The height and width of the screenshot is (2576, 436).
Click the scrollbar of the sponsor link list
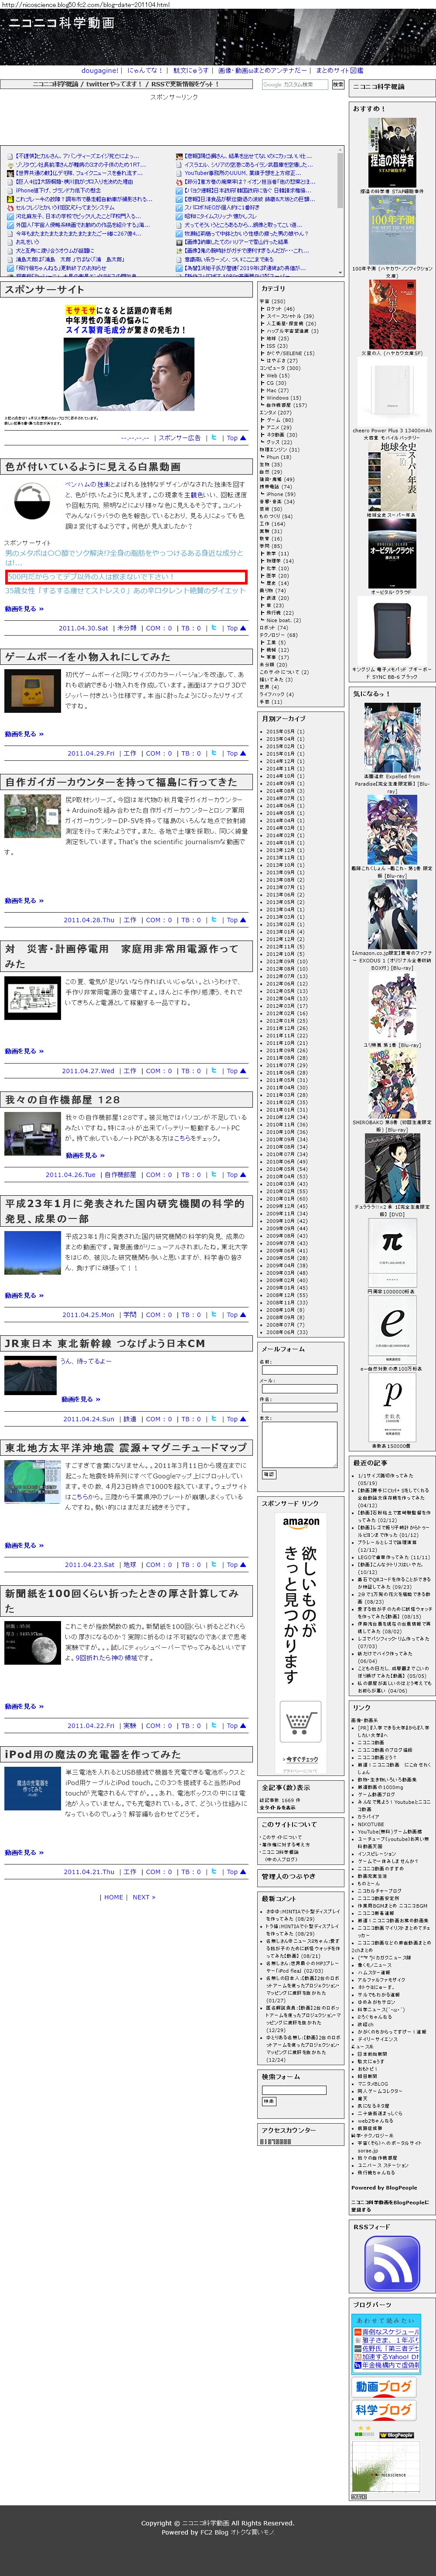click(x=340, y=212)
